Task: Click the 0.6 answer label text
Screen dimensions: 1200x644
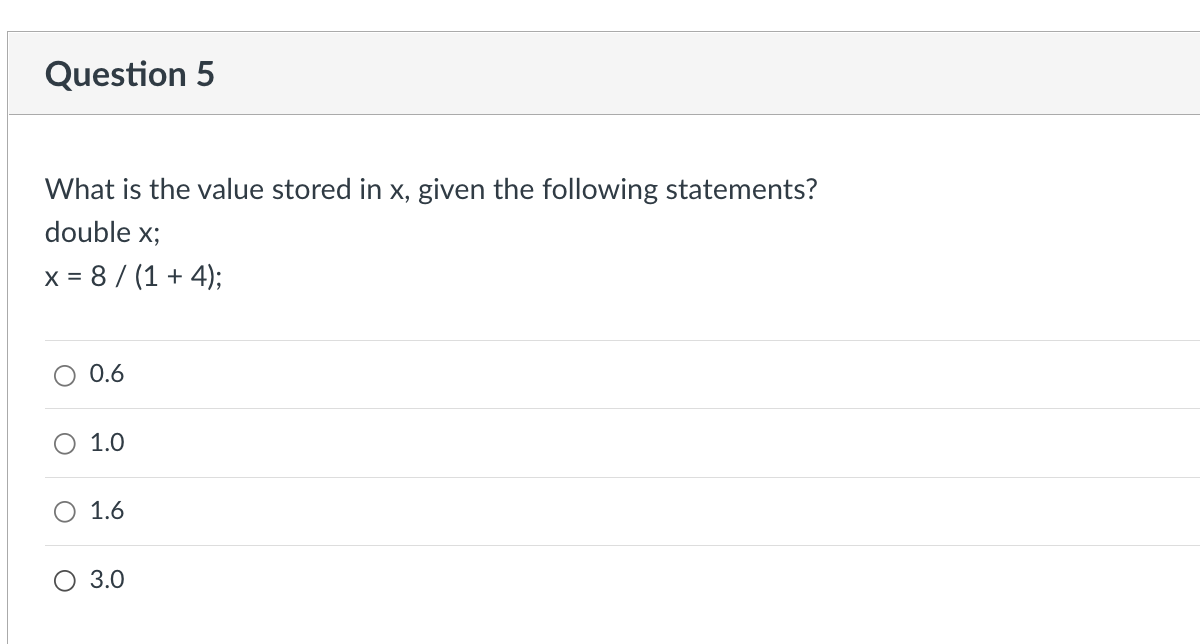Action: (106, 374)
